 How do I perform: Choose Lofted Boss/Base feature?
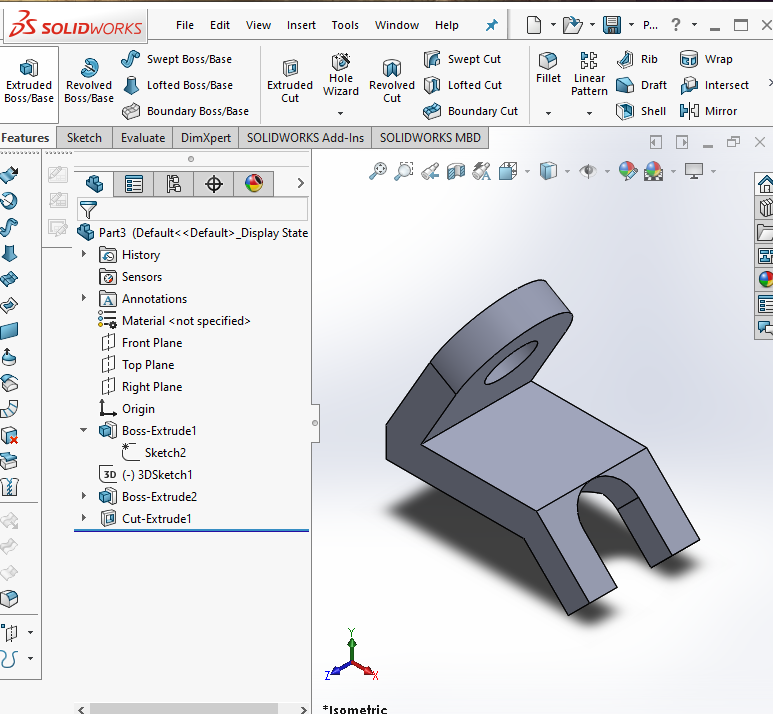[x=177, y=85]
